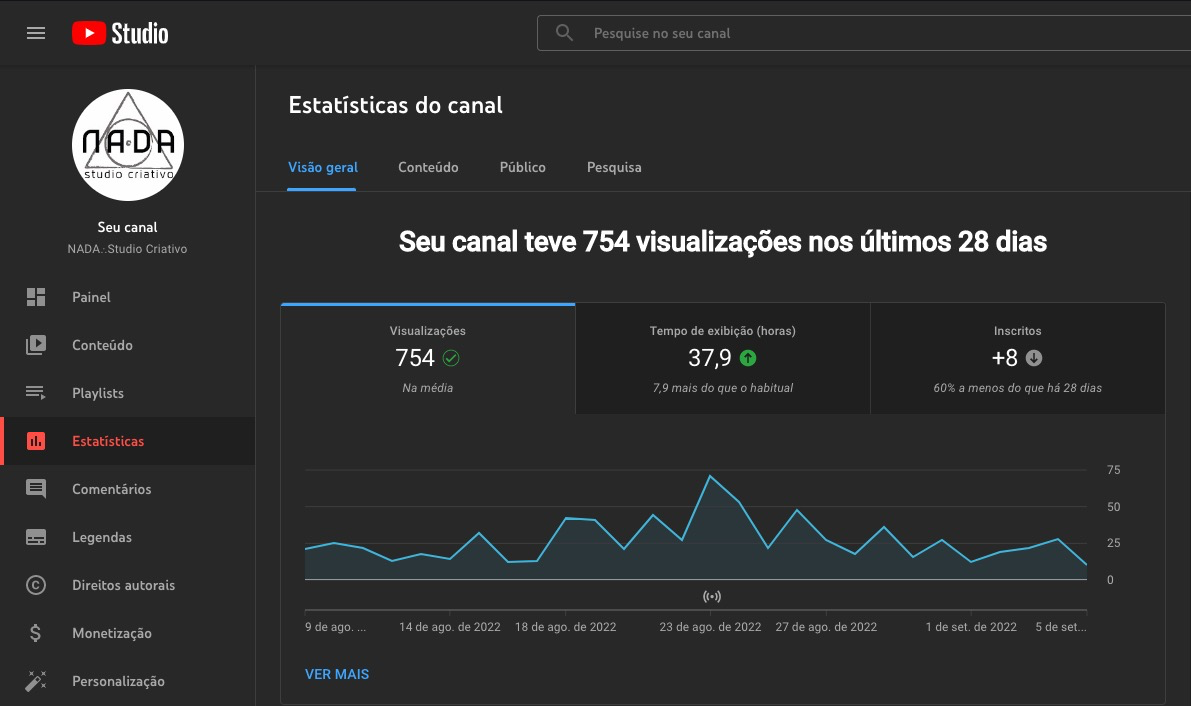Select the Inscritos metric card
This screenshot has width=1191, height=706.
tap(1018, 359)
